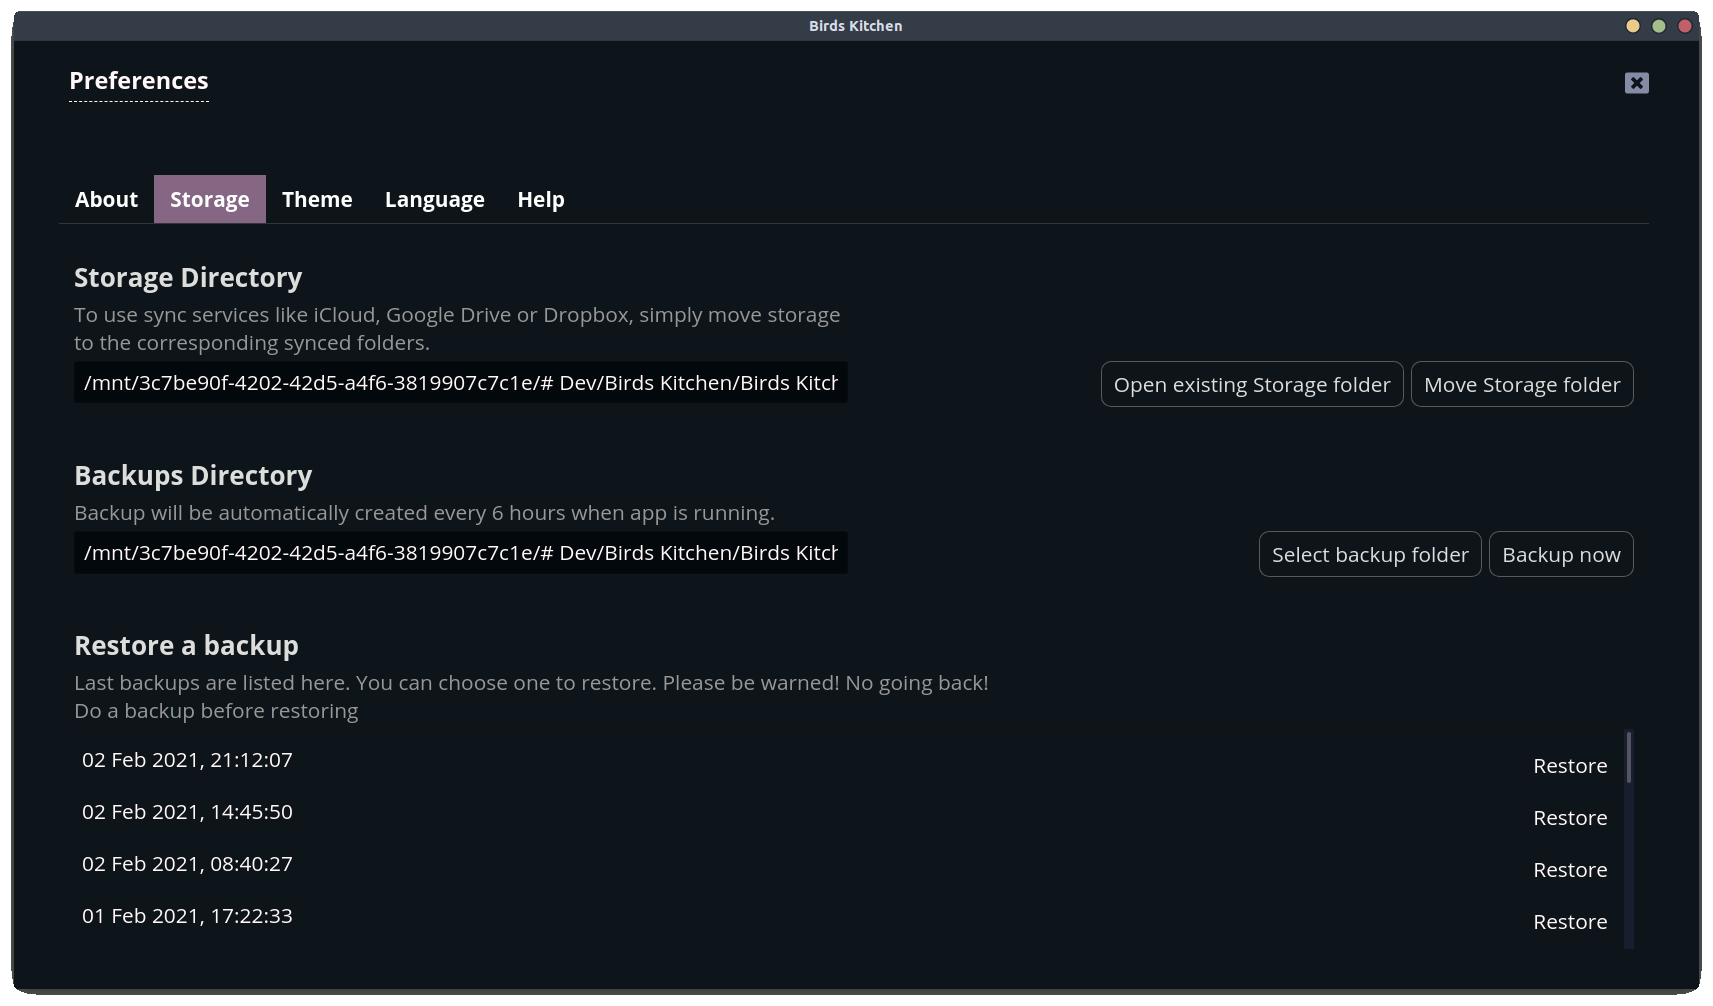
Task: Restore the 02 Feb 2021, 08:40:27 backup
Action: point(1570,870)
